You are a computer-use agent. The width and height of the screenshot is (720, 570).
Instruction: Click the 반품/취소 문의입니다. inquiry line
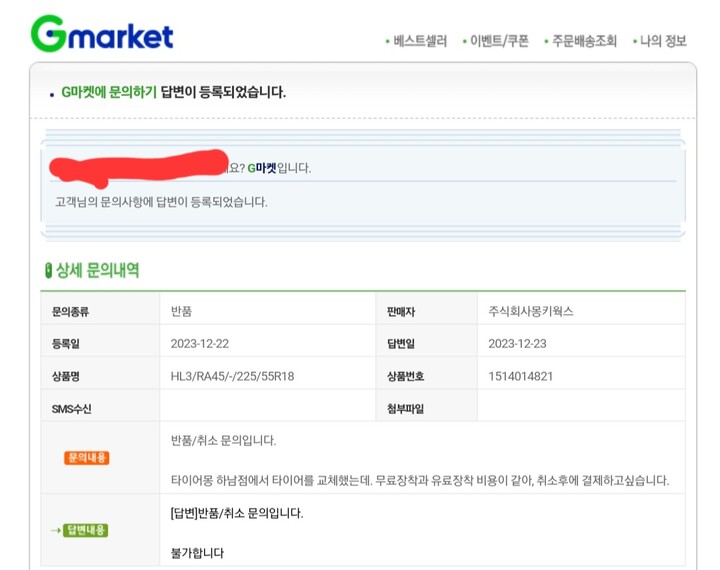click(223, 440)
